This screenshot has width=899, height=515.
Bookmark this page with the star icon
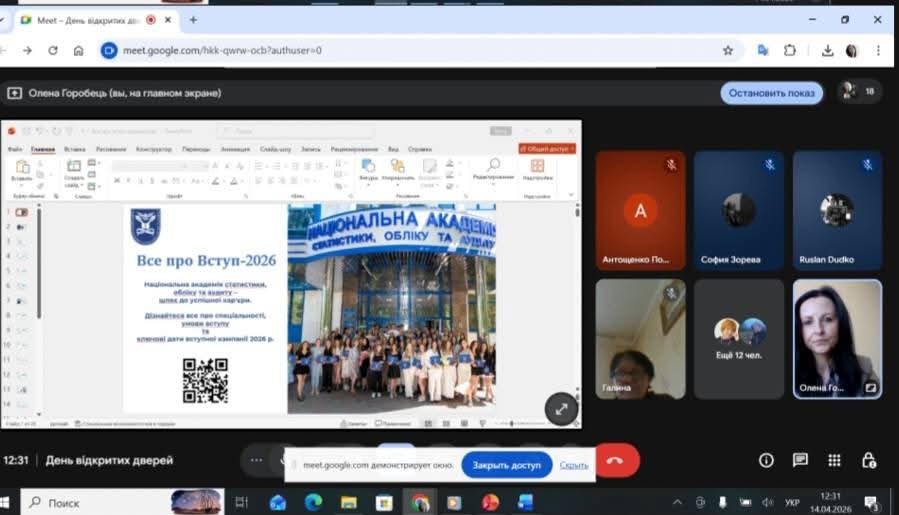tap(728, 50)
